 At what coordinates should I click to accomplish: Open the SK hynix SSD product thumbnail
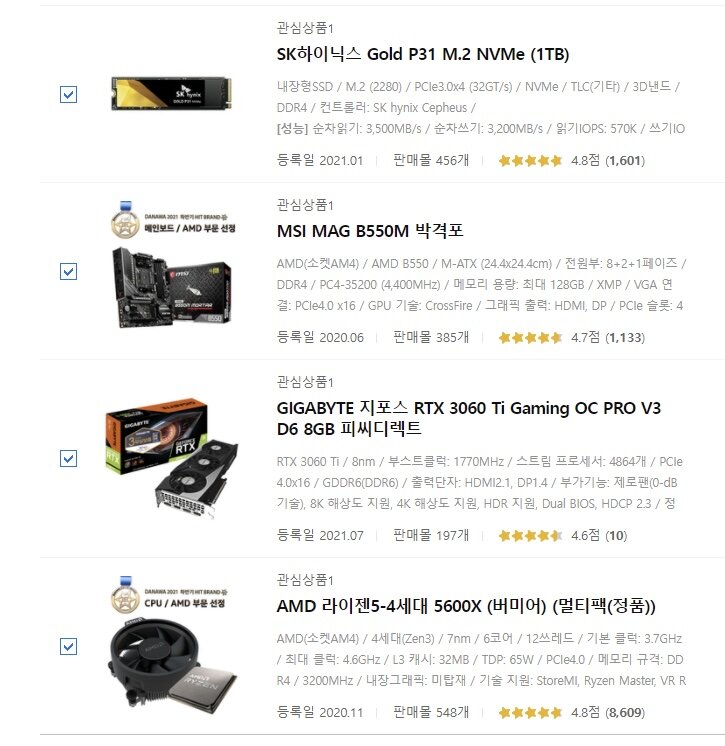pyautogui.click(x=171, y=93)
